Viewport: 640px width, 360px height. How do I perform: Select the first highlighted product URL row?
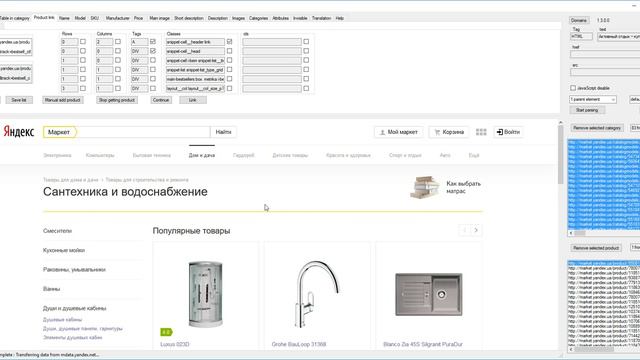pyautogui.click(x=604, y=263)
